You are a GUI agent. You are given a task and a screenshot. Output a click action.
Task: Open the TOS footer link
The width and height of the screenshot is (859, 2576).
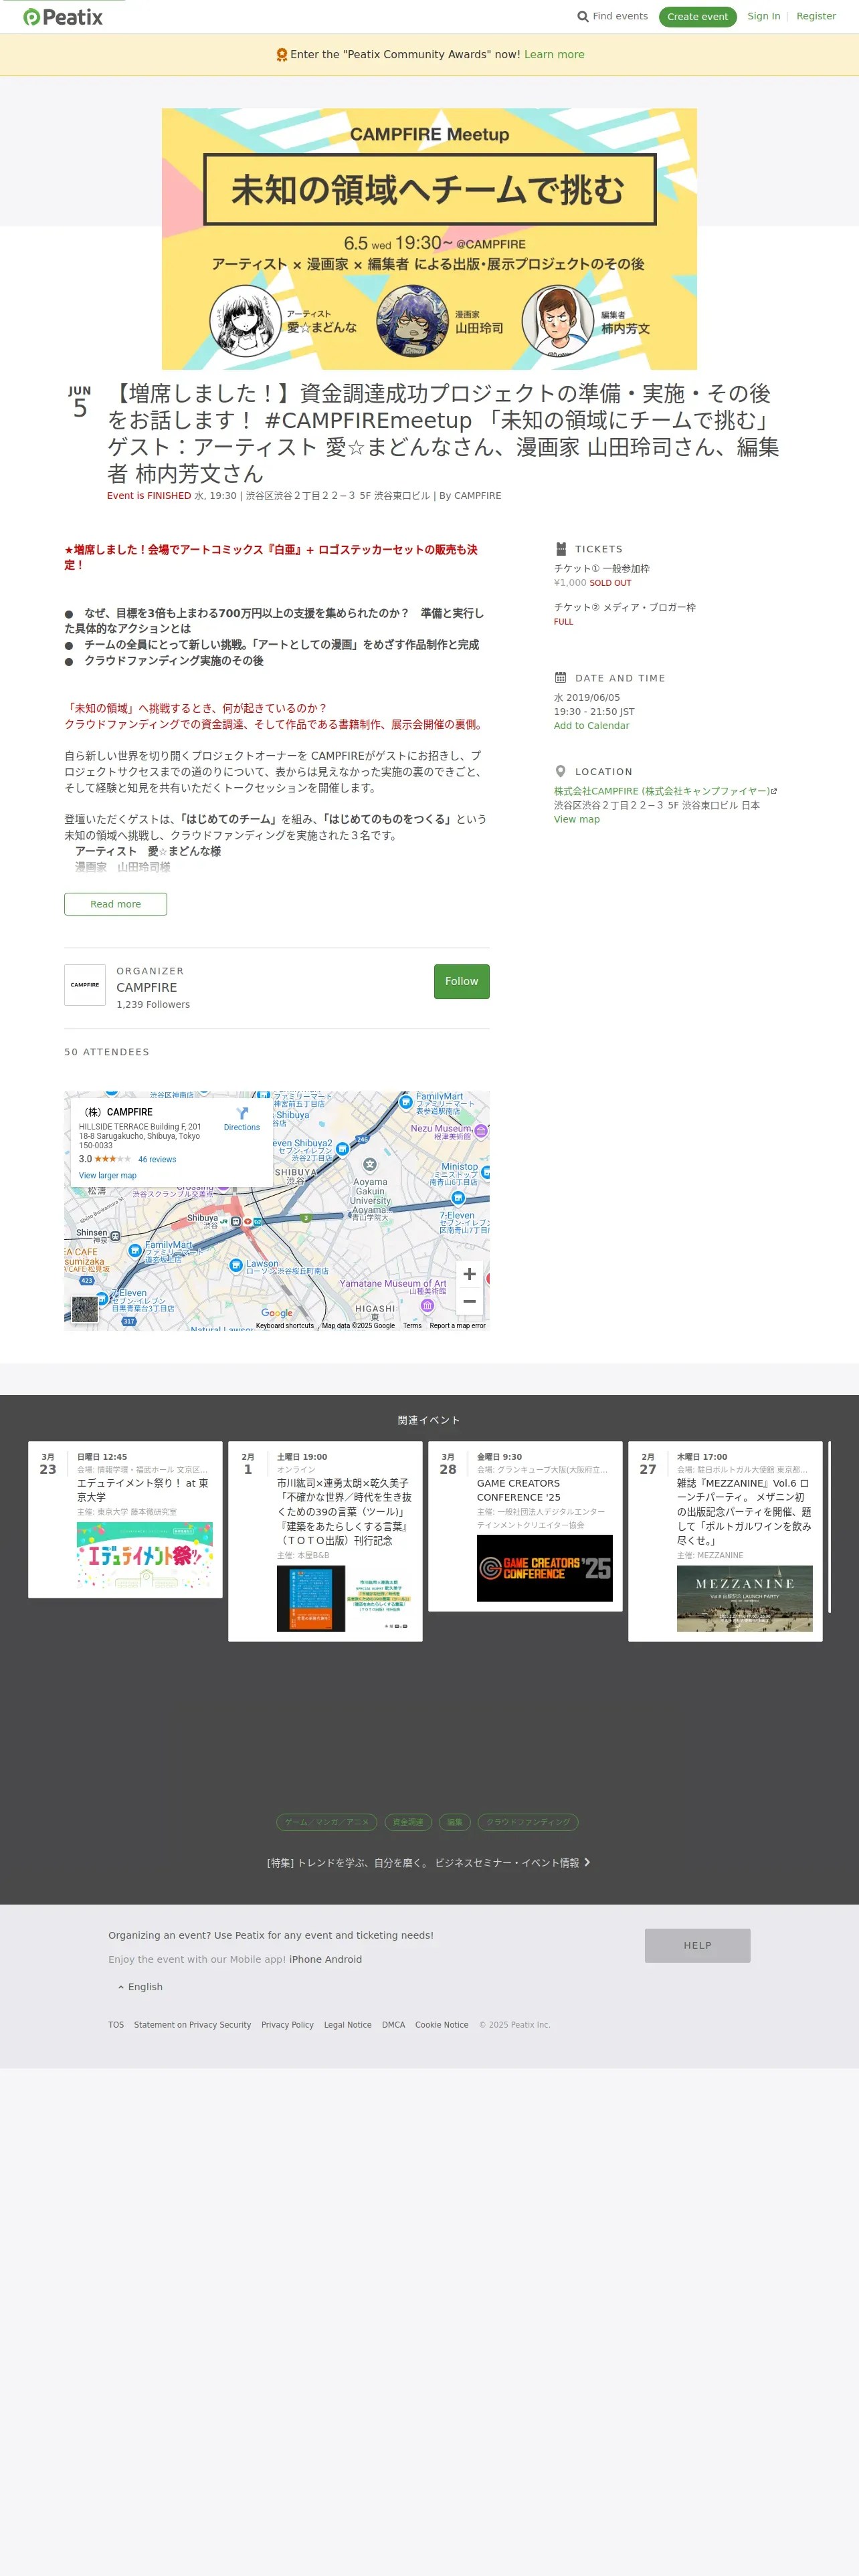click(x=116, y=2025)
